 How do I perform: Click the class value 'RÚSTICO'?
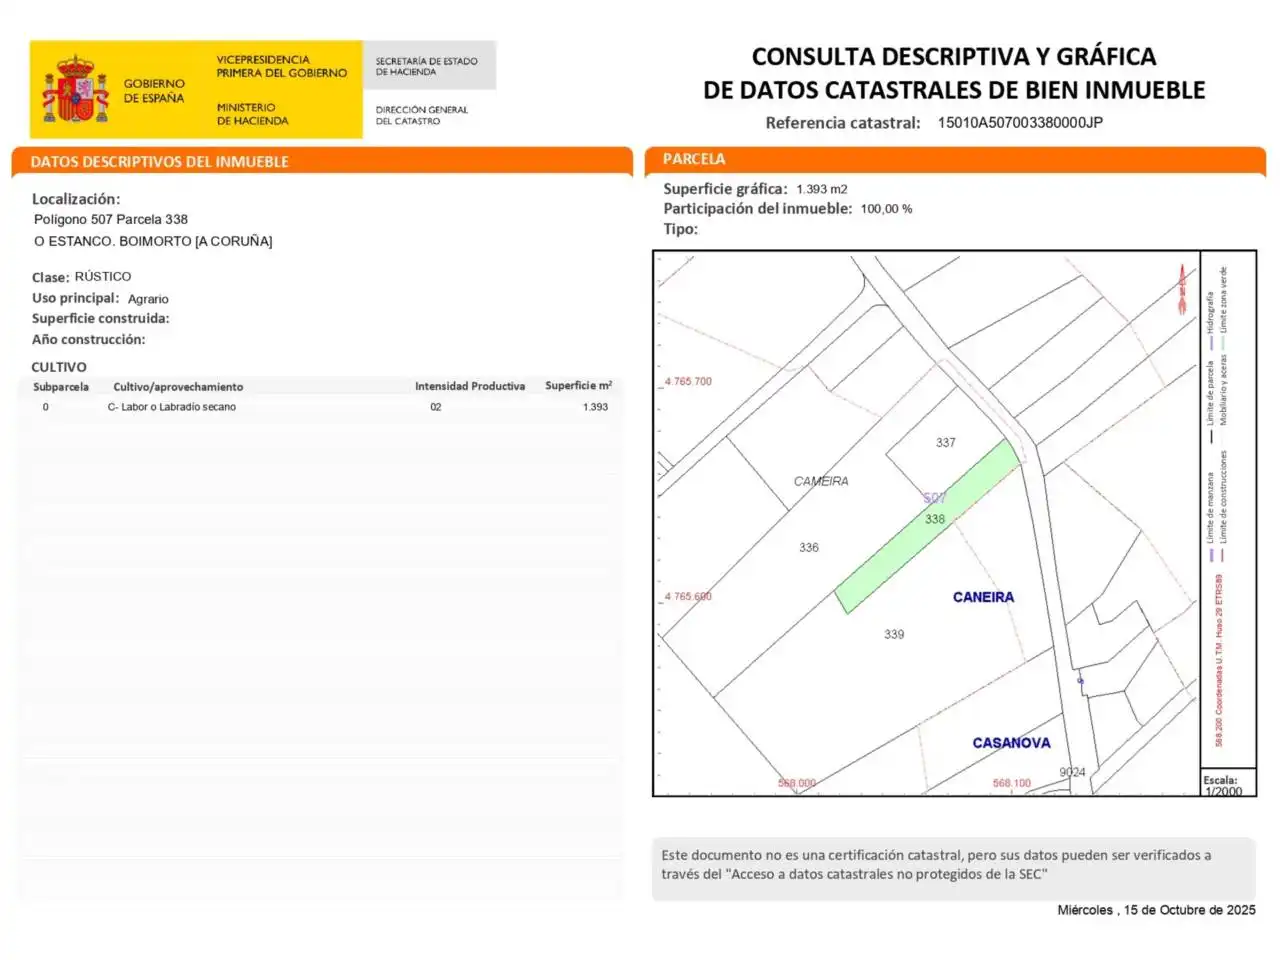coord(103,276)
